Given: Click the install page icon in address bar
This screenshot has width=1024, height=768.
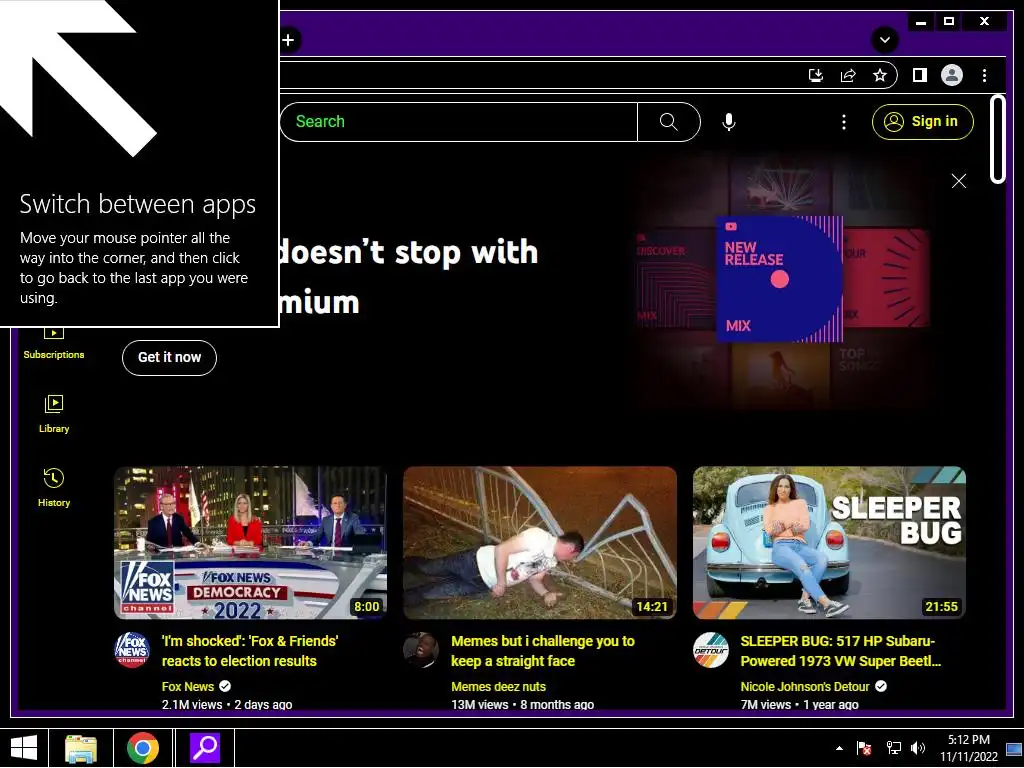Looking at the screenshot, I should (x=816, y=76).
